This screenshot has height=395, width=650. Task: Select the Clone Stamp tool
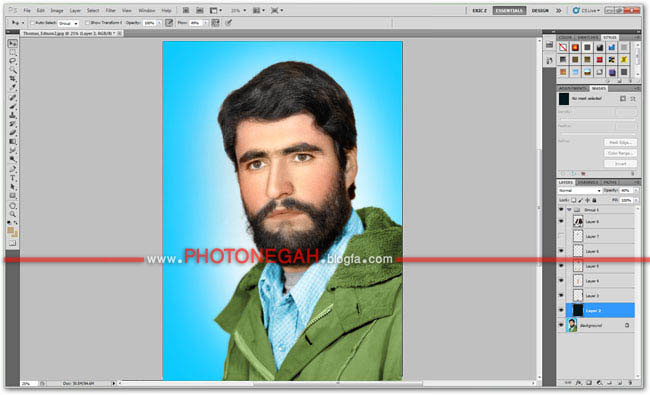pos(13,115)
